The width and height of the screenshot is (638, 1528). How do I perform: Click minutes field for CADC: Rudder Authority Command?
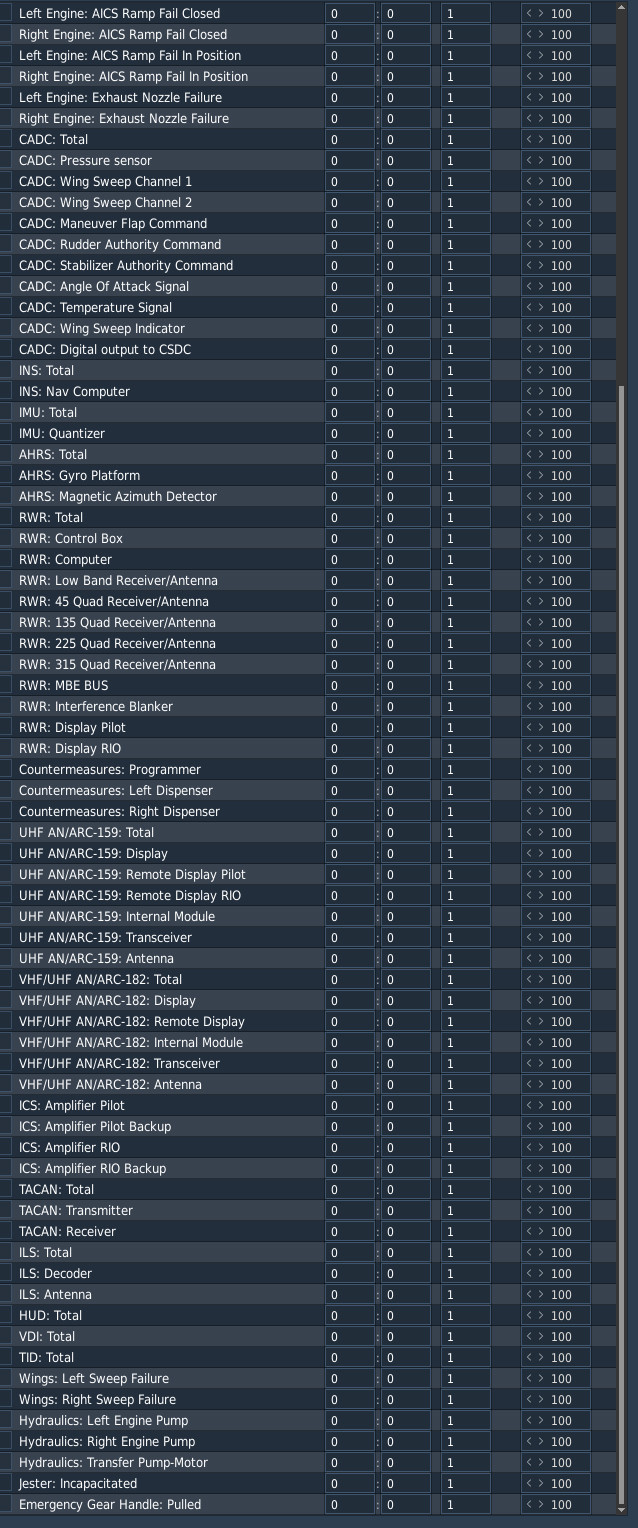(x=406, y=244)
